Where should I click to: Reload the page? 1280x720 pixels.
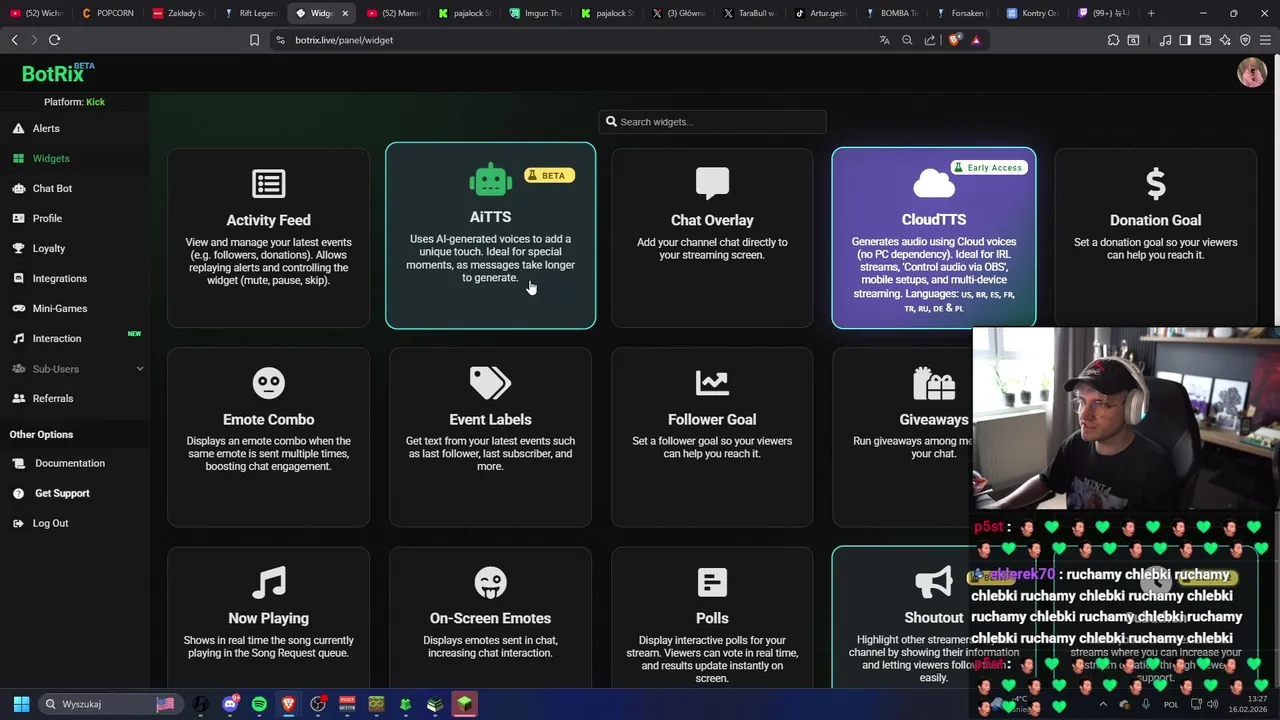[54, 40]
